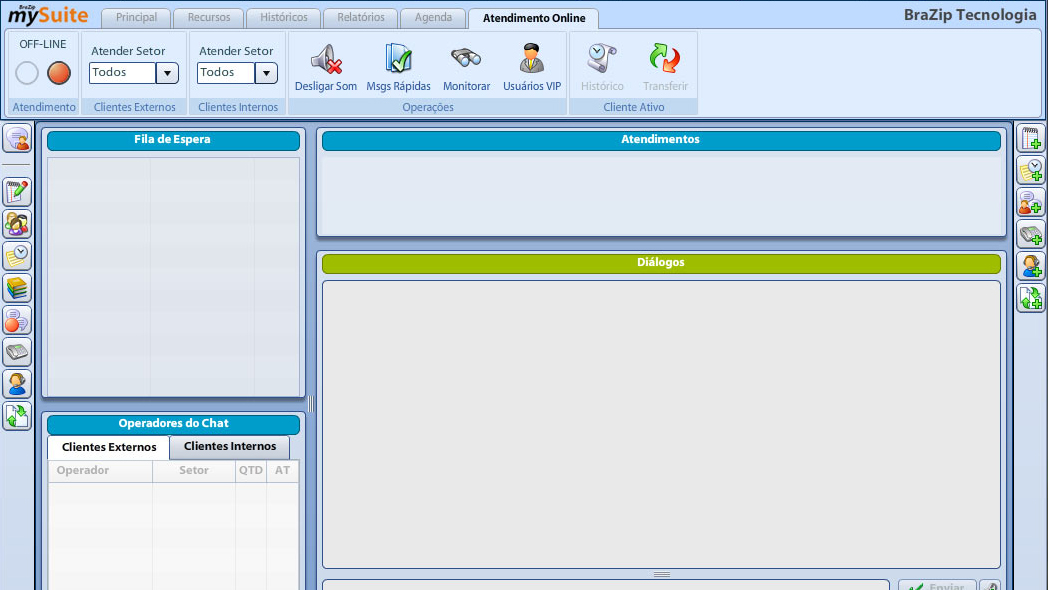Select the red OFF-LINE status button
This screenshot has height=590, width=1048.
pyautogui.click(x=59, y=73)
